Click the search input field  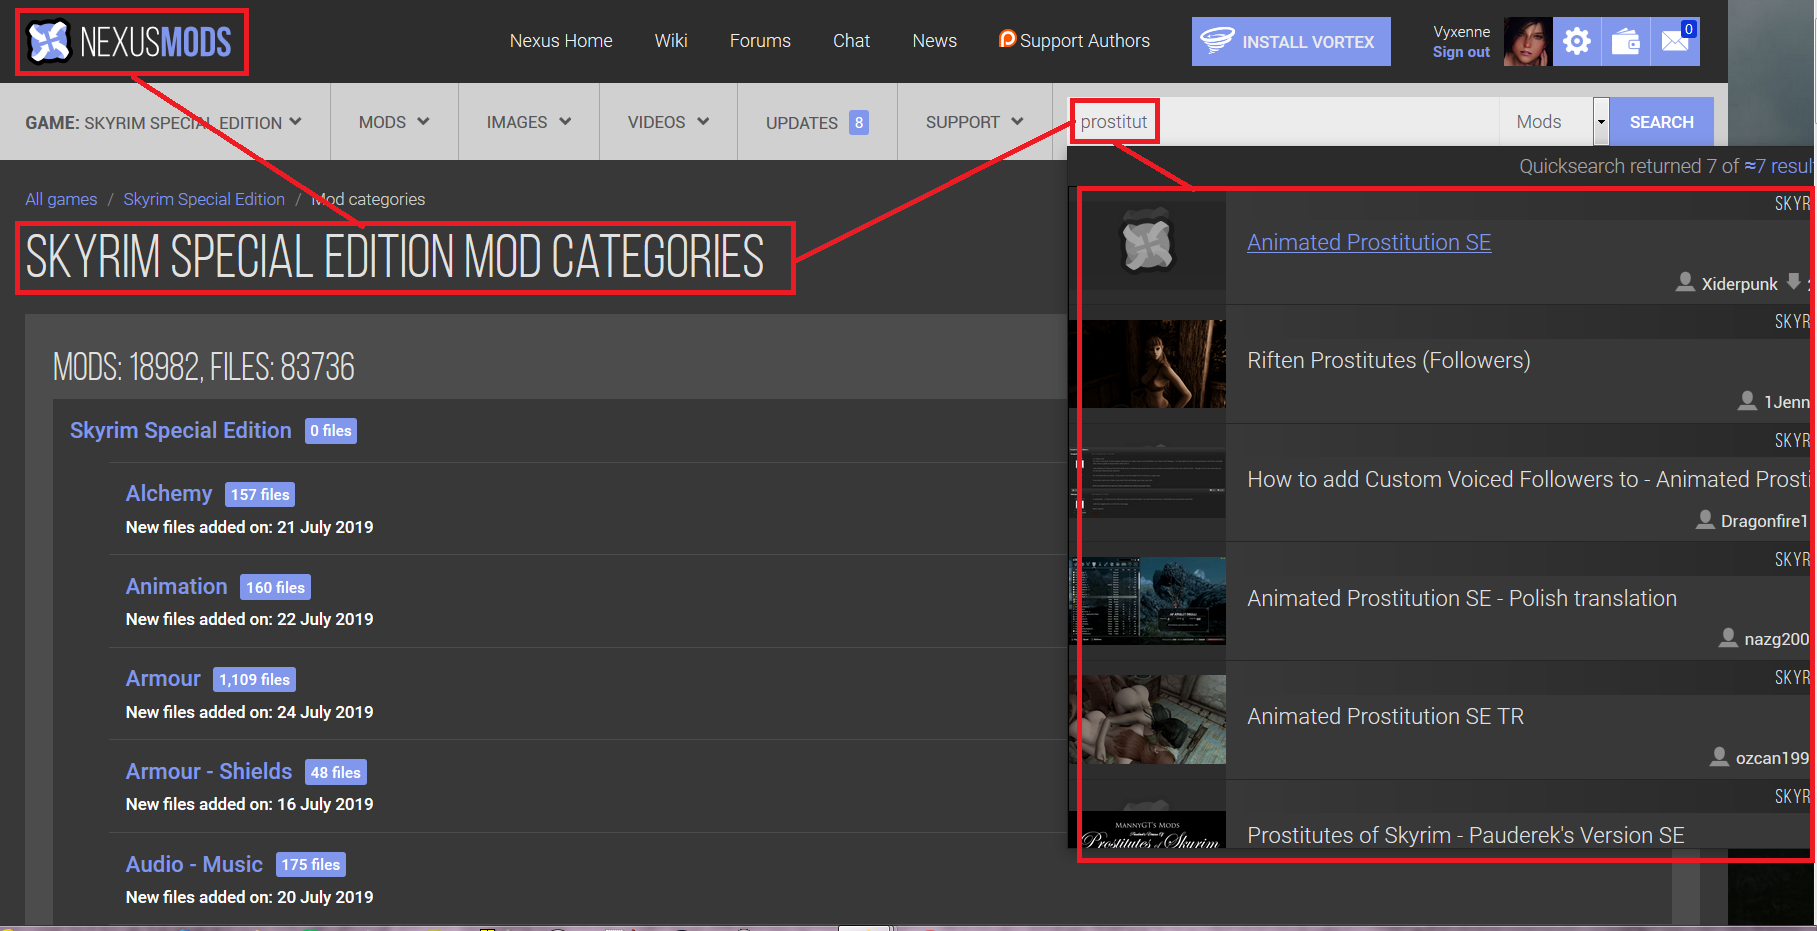(1284, 122)
